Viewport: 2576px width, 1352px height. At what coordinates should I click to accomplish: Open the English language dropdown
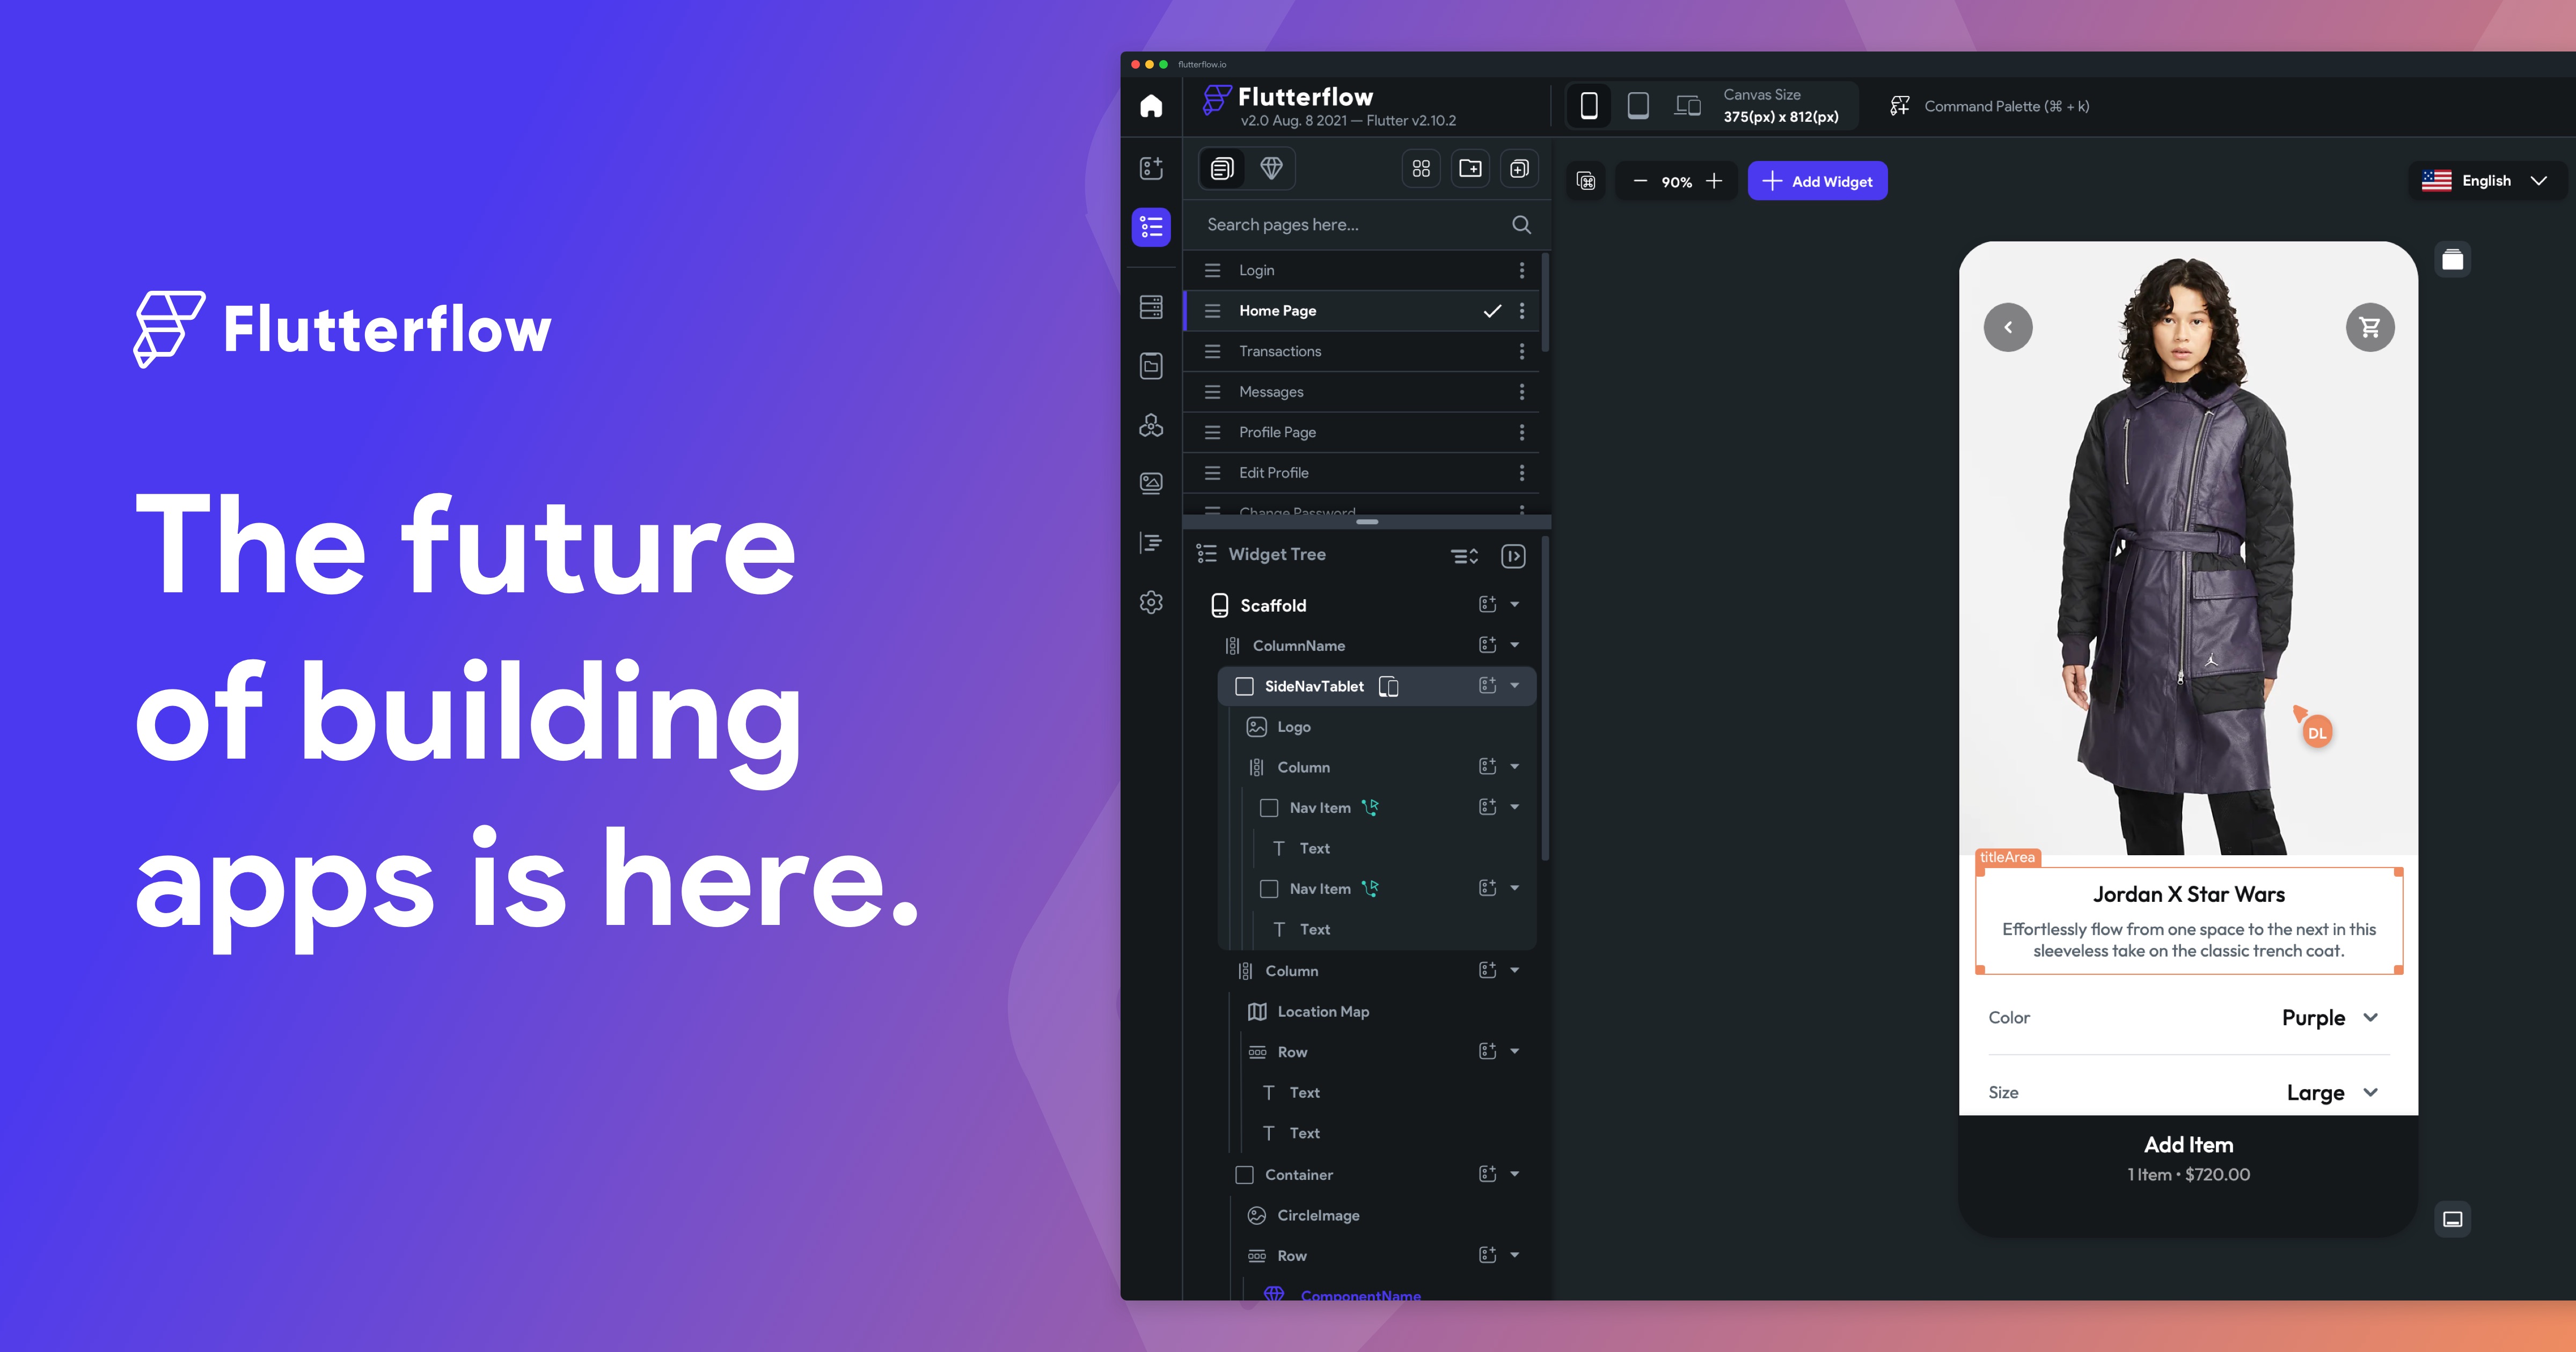[2486, 181]
